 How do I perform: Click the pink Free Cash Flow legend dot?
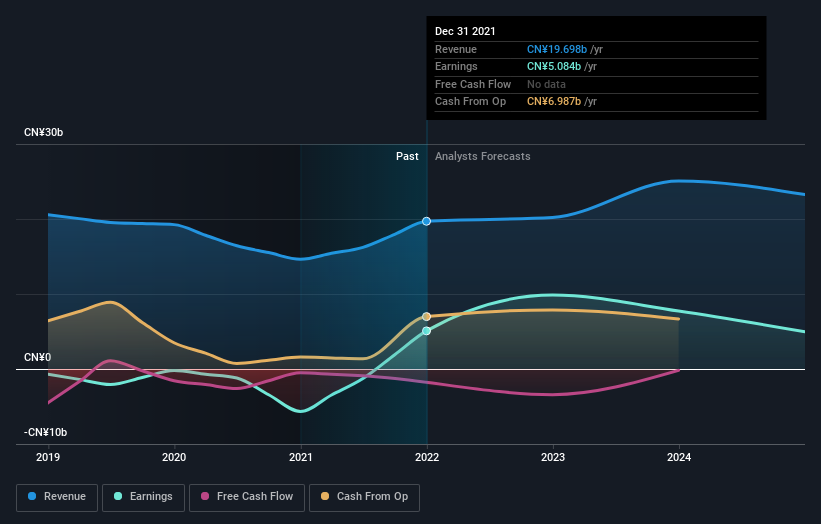(205, 496)
